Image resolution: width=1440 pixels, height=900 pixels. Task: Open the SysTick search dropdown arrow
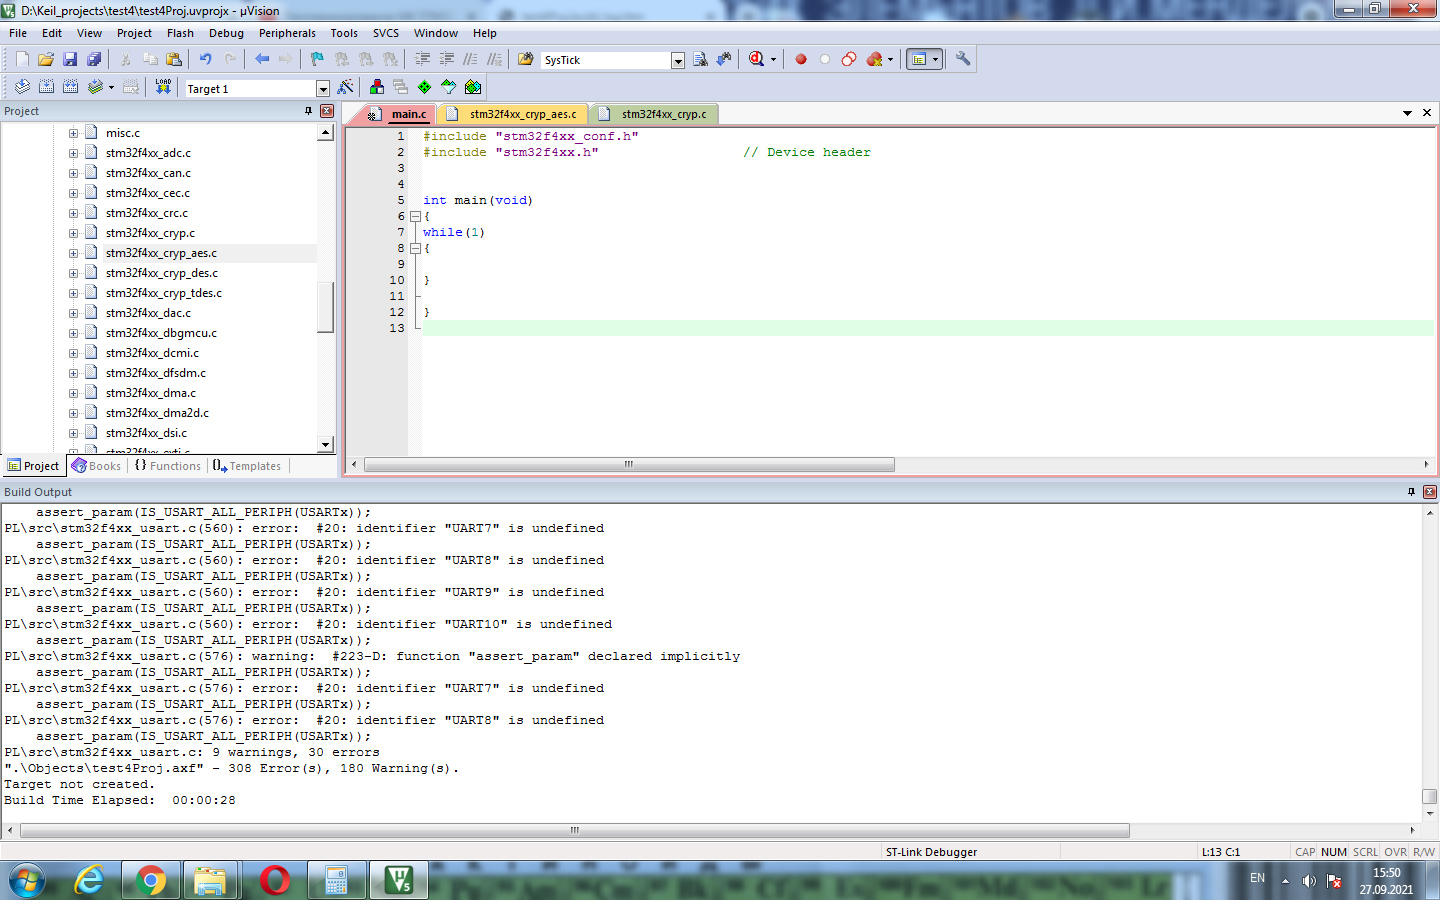click(677, 61)
